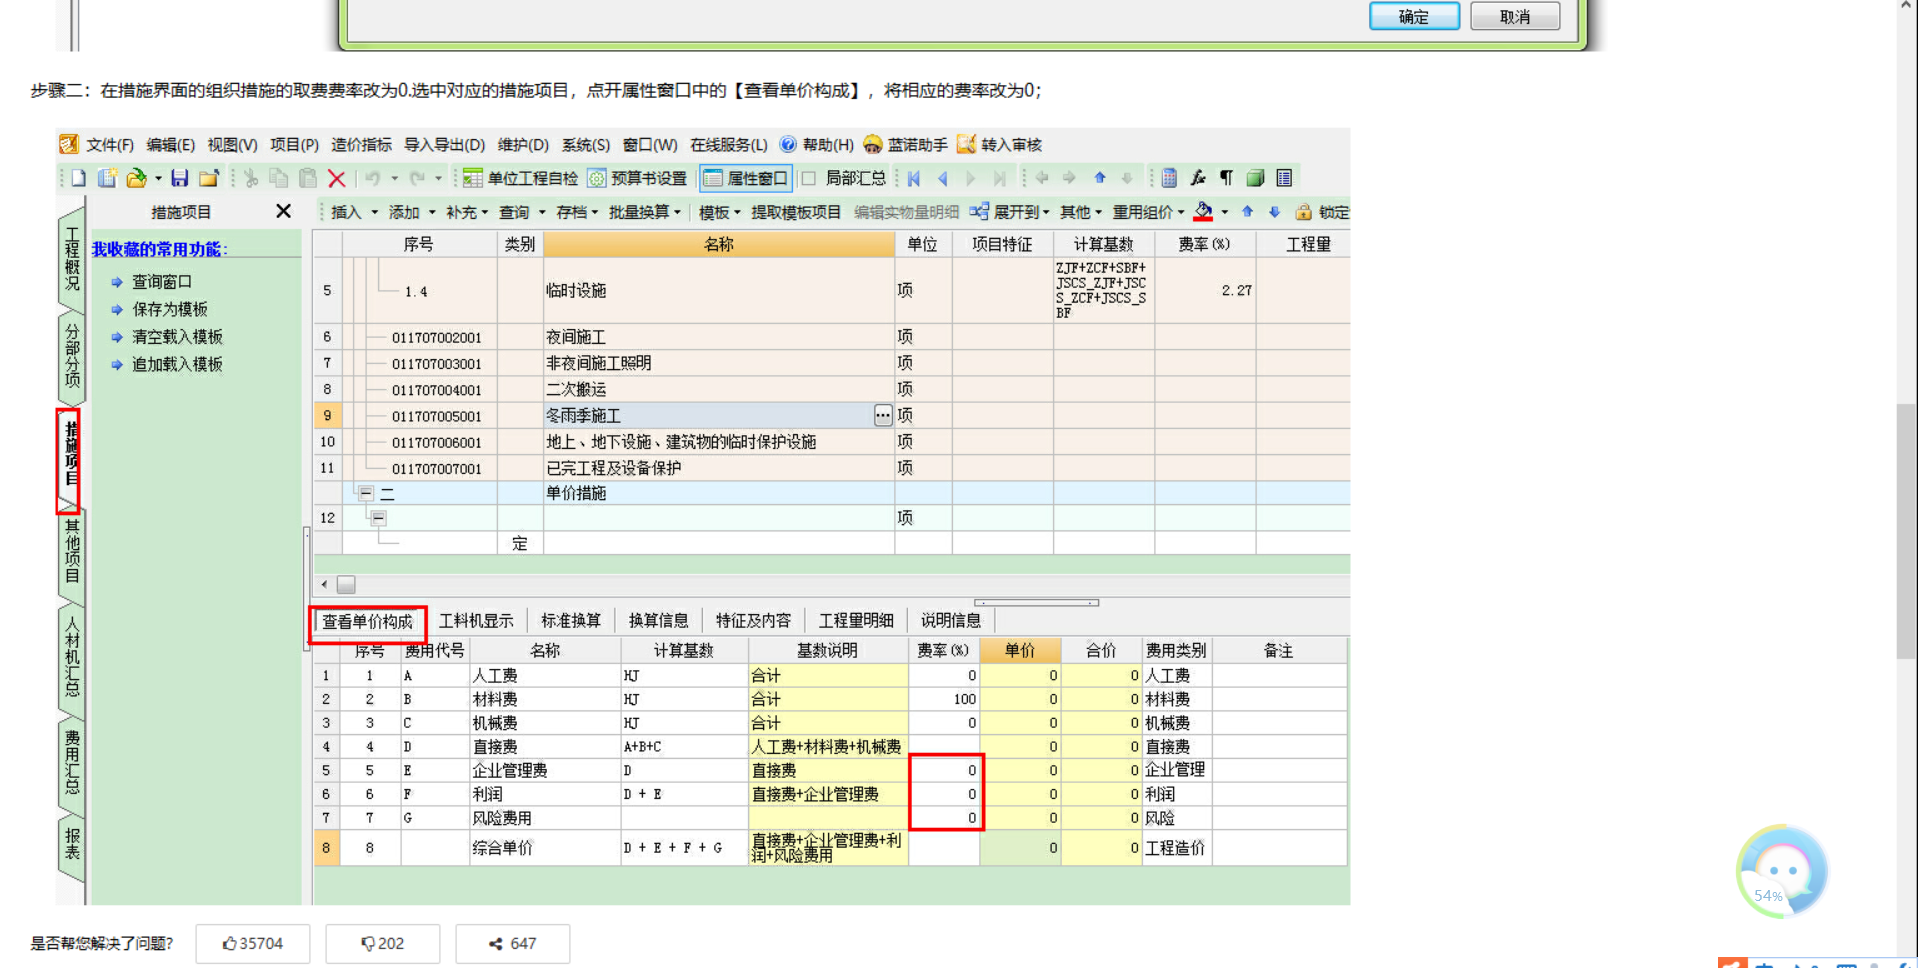
Task: Close the 措施项目 side panel
Action: 283,211
